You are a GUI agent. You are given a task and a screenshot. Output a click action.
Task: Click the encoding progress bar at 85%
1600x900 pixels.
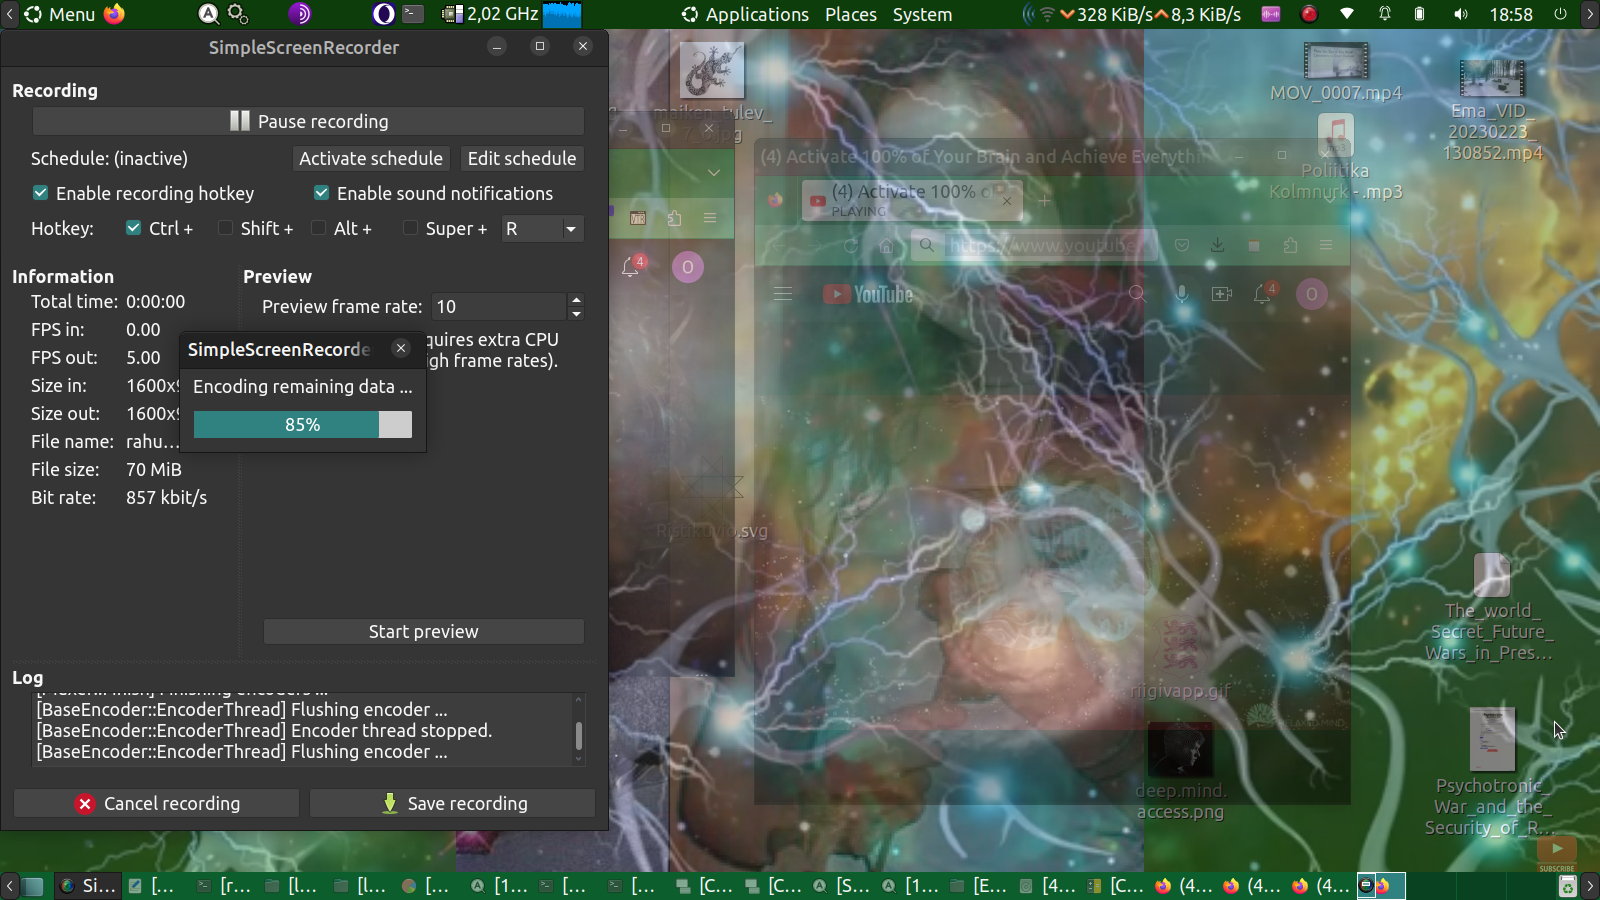303,425
